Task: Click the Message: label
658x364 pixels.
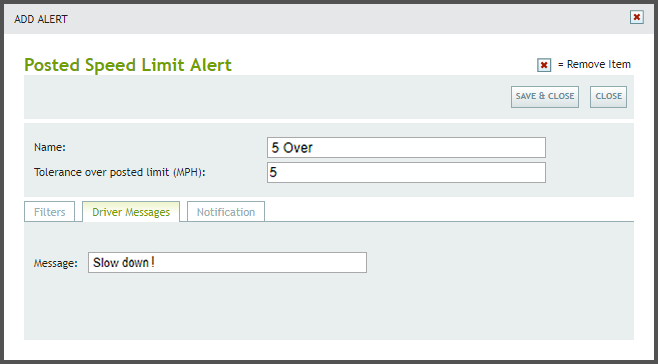Action: 56,263
